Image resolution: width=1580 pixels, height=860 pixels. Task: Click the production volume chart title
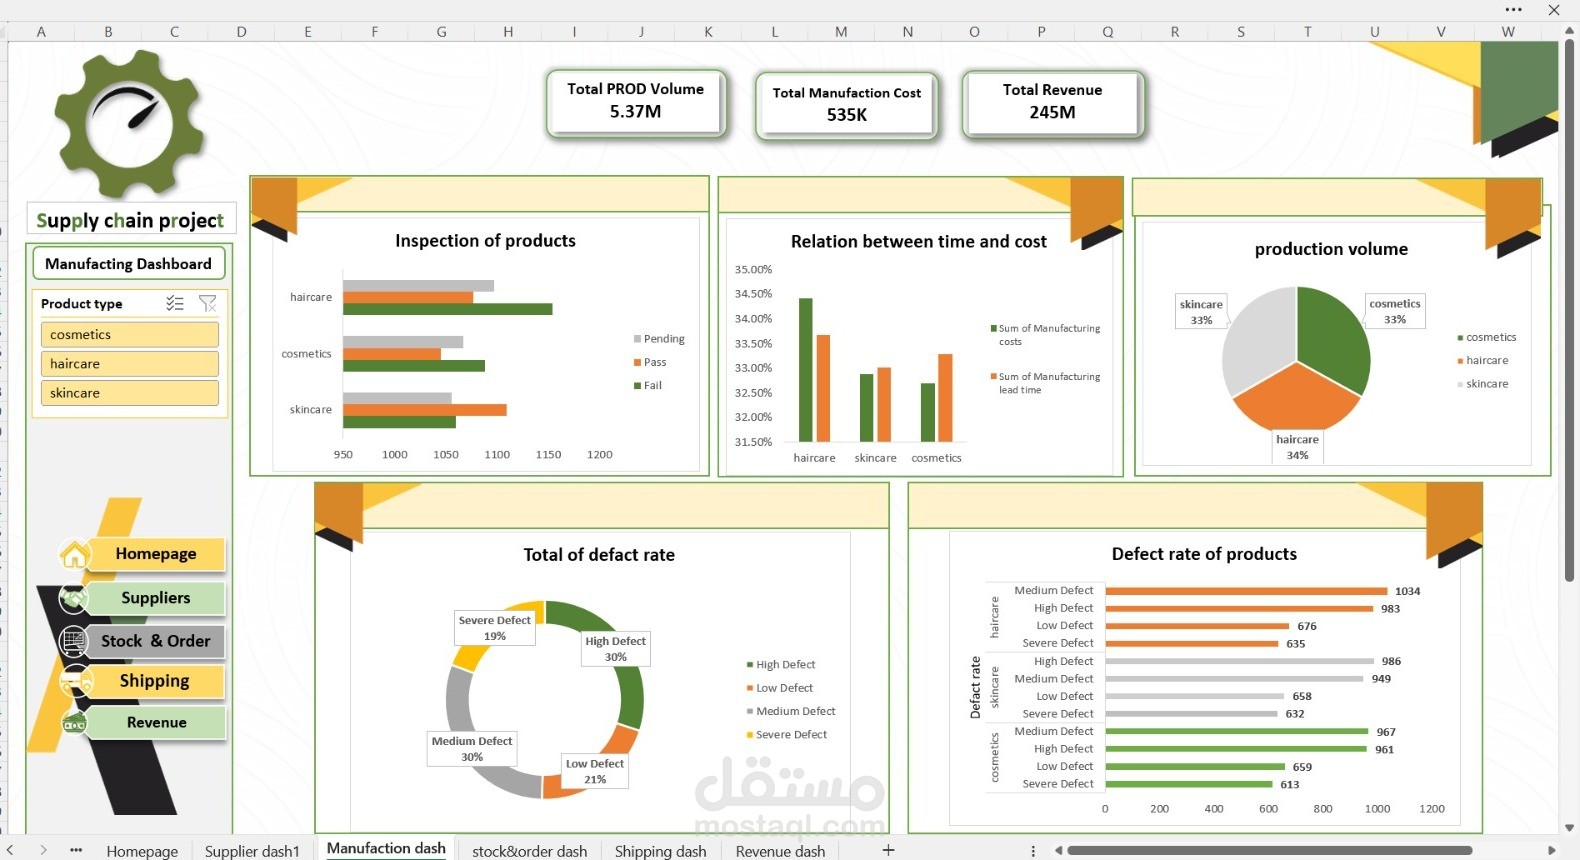tap(1331, 249)
